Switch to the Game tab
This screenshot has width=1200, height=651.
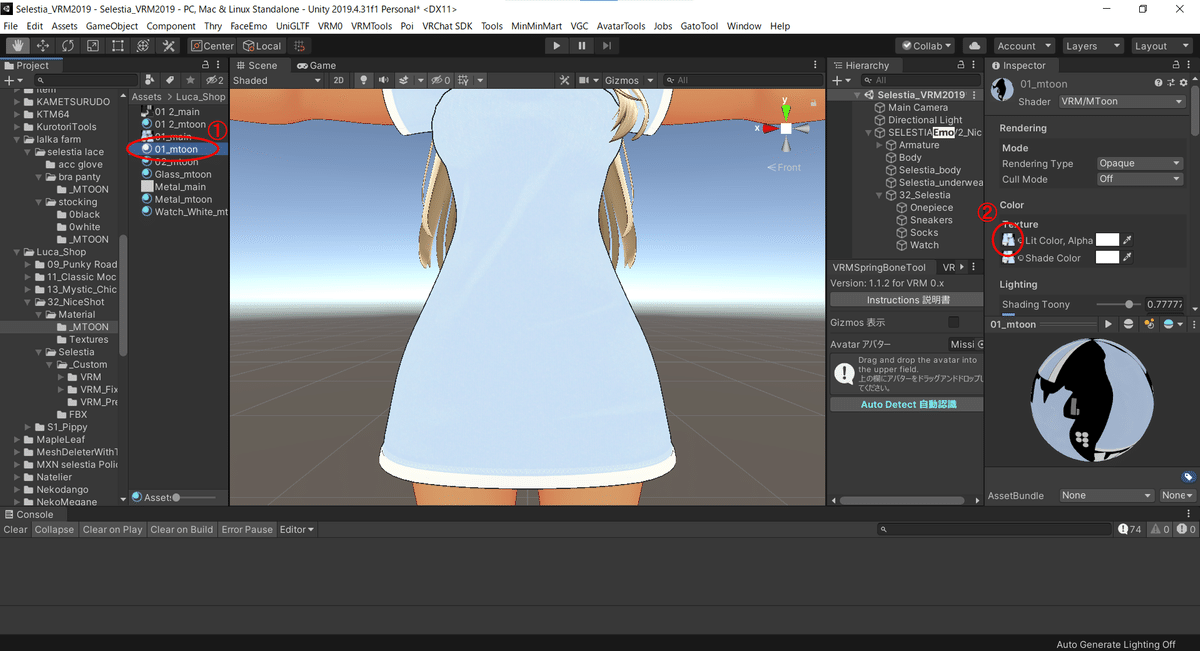[x=316, y=65]
